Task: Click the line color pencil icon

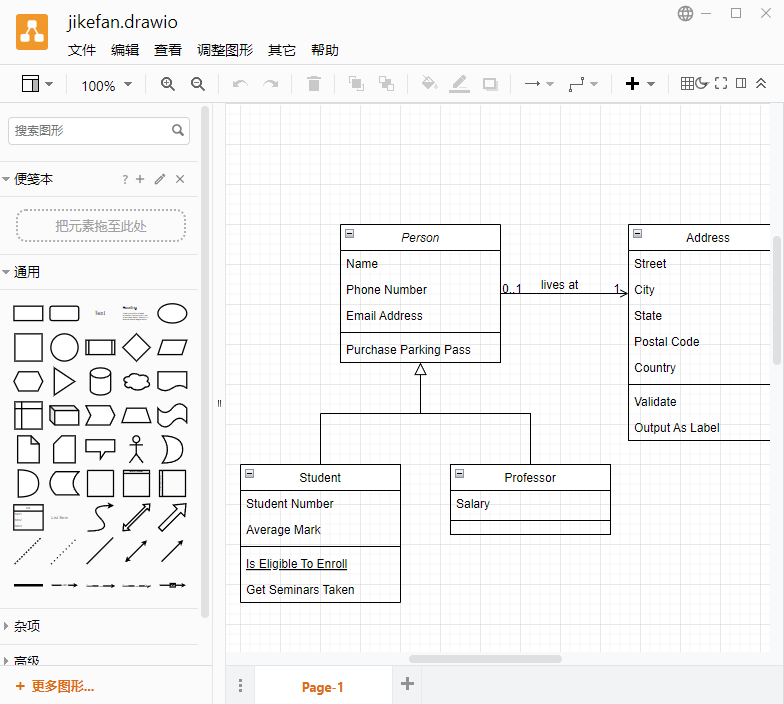Action: [x=459, y=84]
